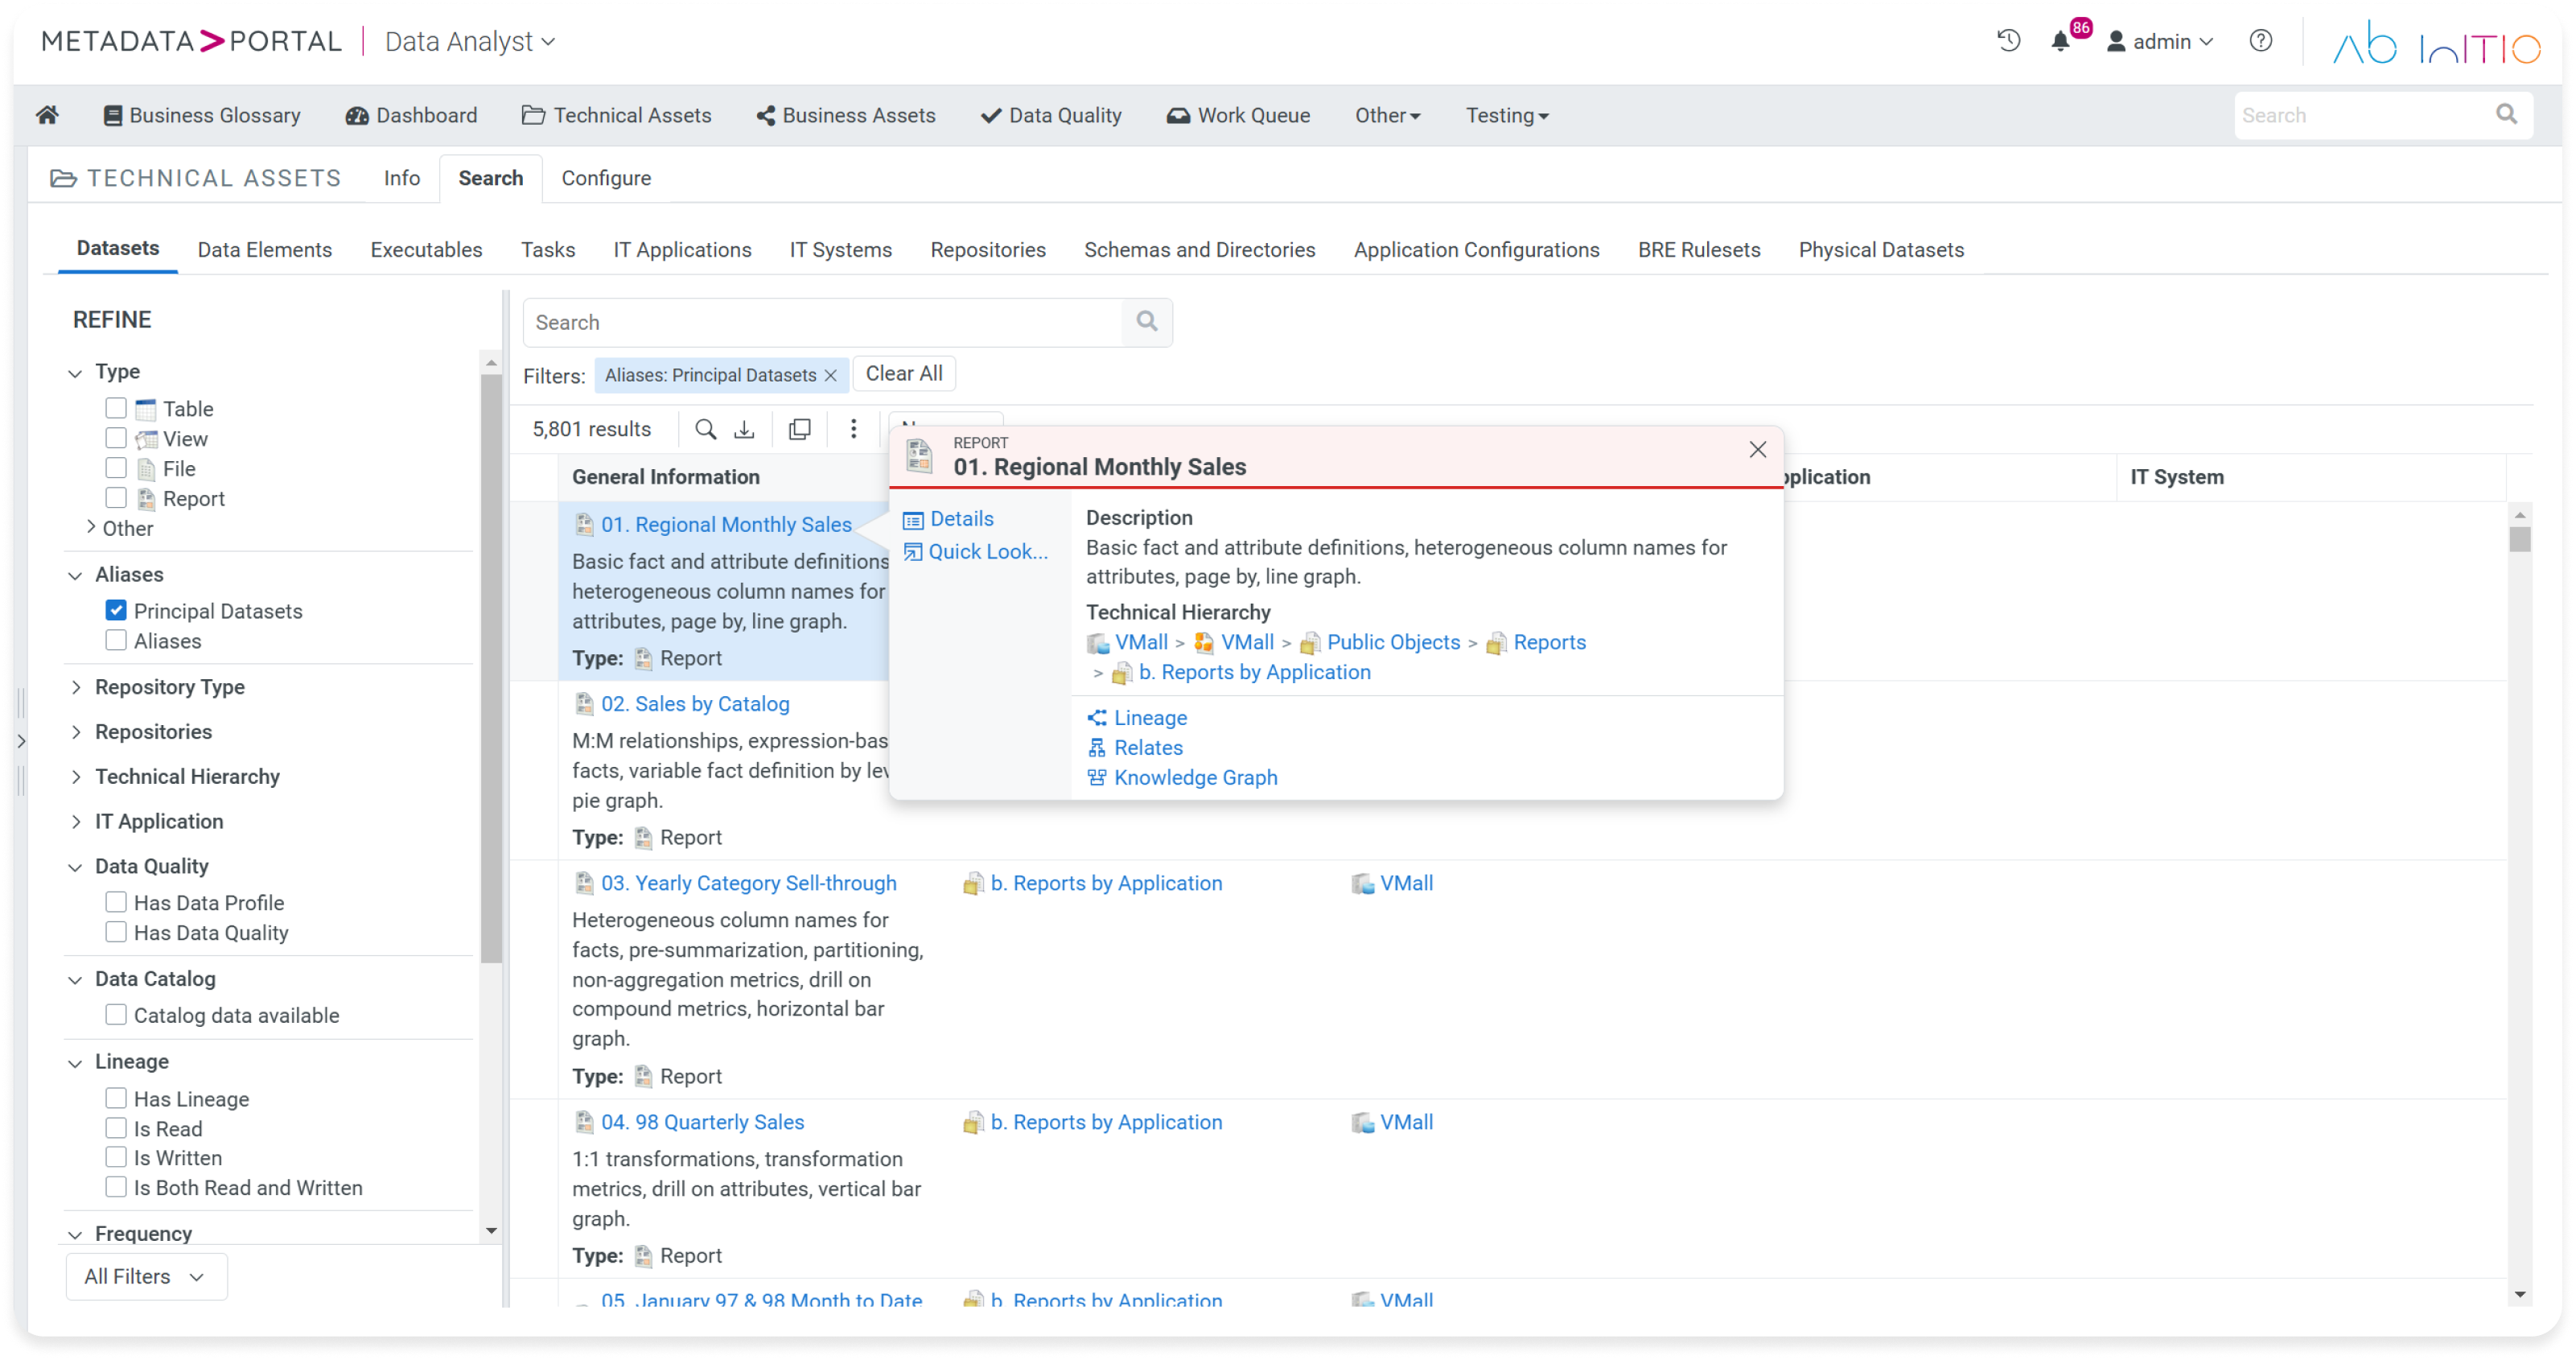Check the View type checkbox
Viewport: 2576px width, 1360px height.
click(x=116, y=438)
